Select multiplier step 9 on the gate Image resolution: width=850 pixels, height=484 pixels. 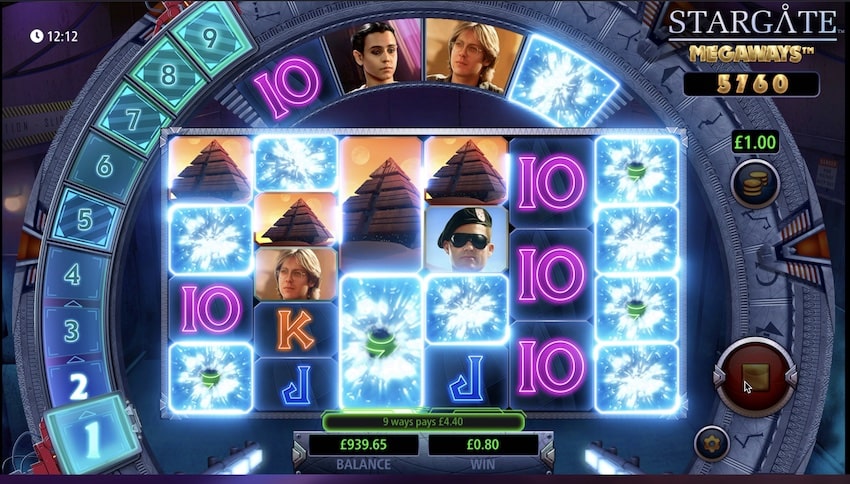pos(210,37)
